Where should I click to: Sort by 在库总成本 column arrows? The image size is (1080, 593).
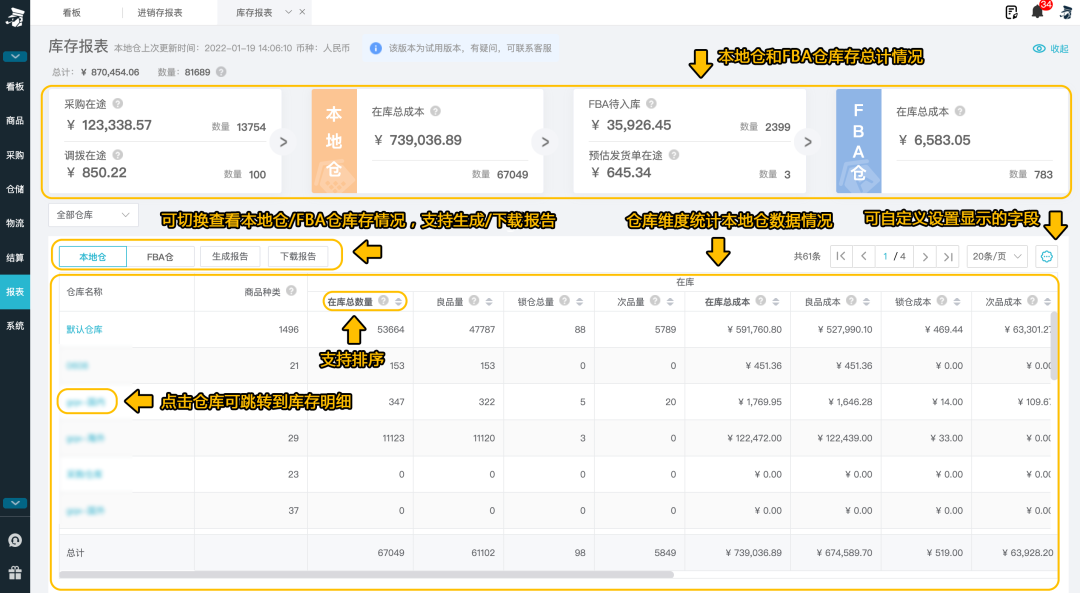pos(776,302)
